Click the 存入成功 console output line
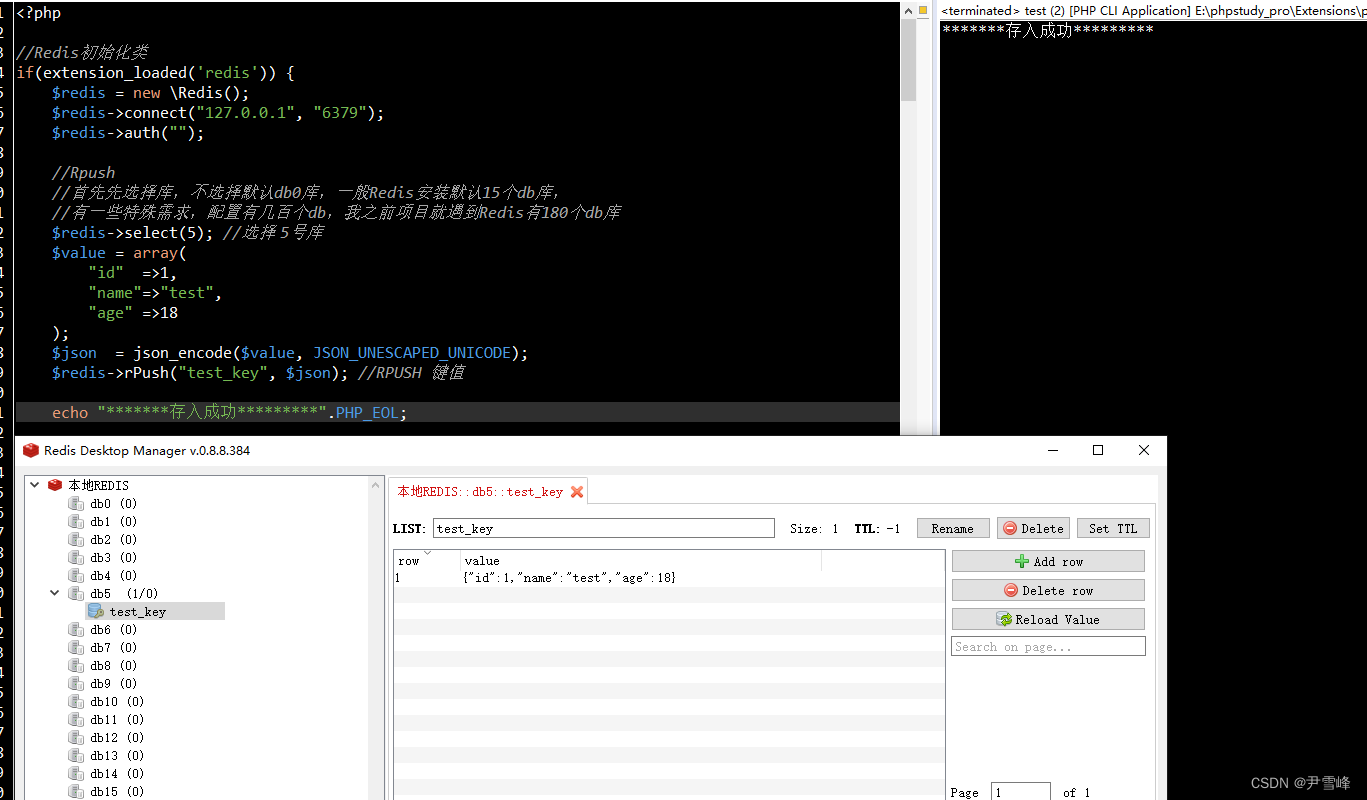The width and height of the screenshot is (1367, 800). (x=1047, y=30)
